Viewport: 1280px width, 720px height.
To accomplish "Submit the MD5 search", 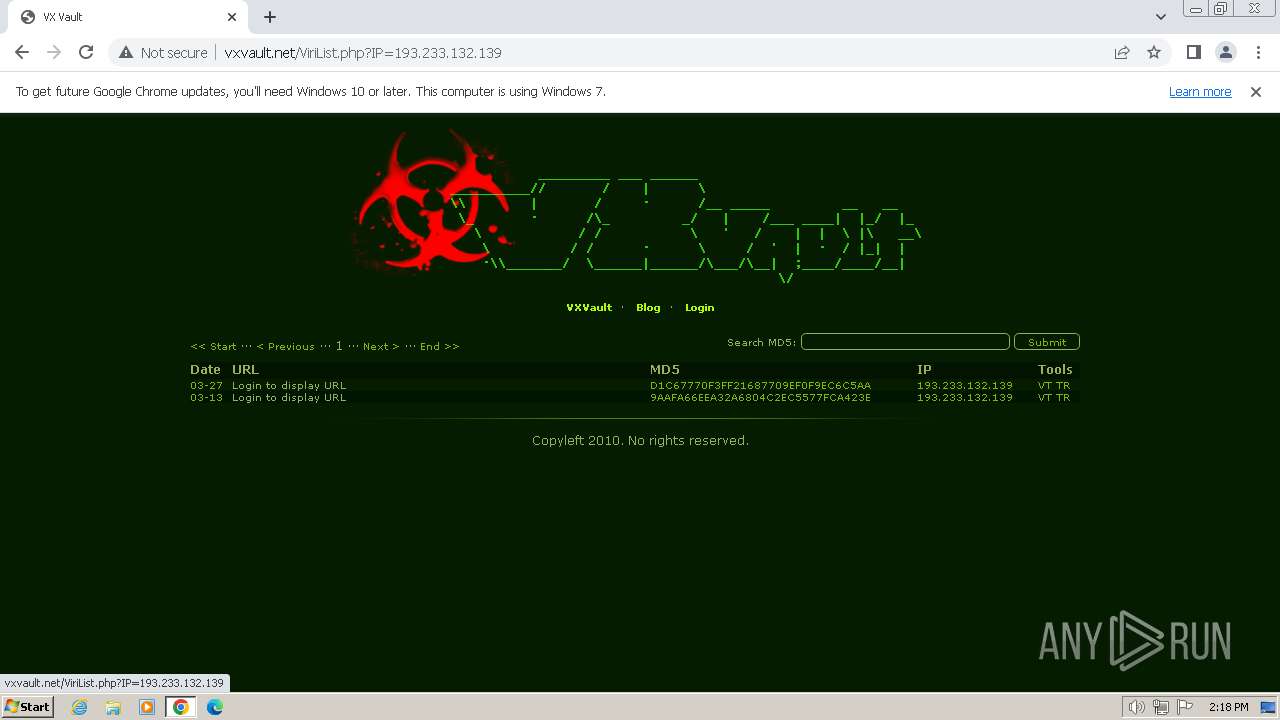I will click(x=1047, y=342).
